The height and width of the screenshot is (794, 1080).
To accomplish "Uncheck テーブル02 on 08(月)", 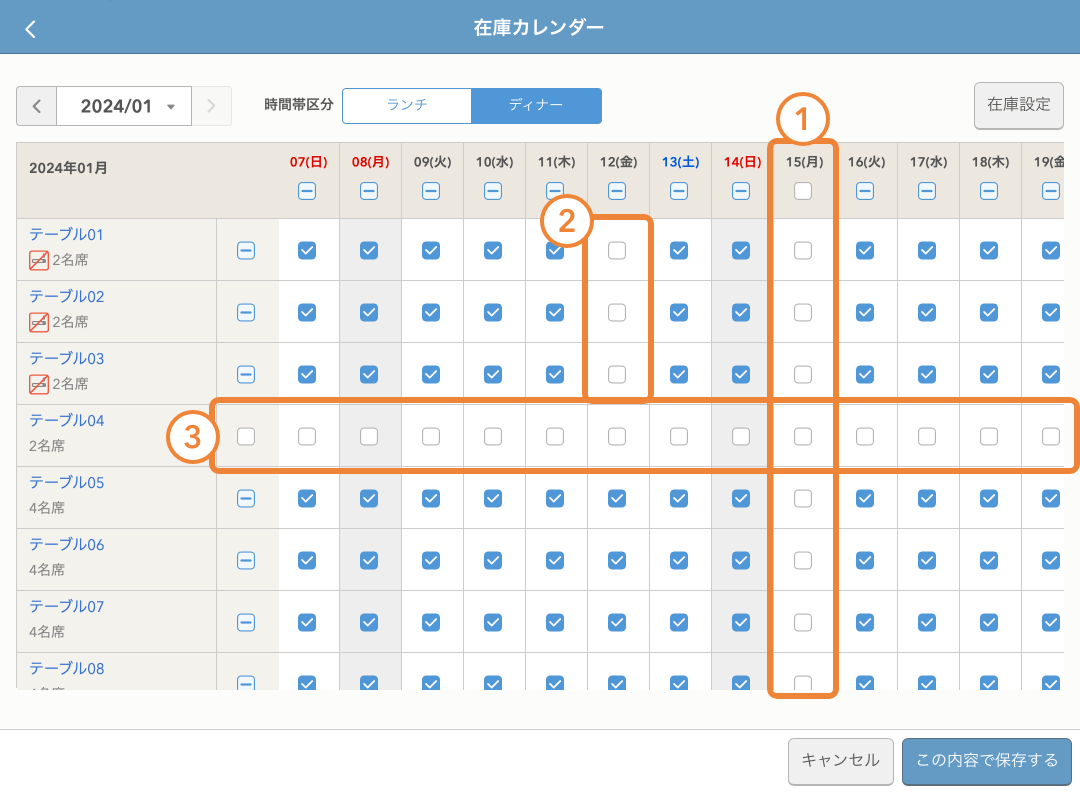I will tap(369, 313).
